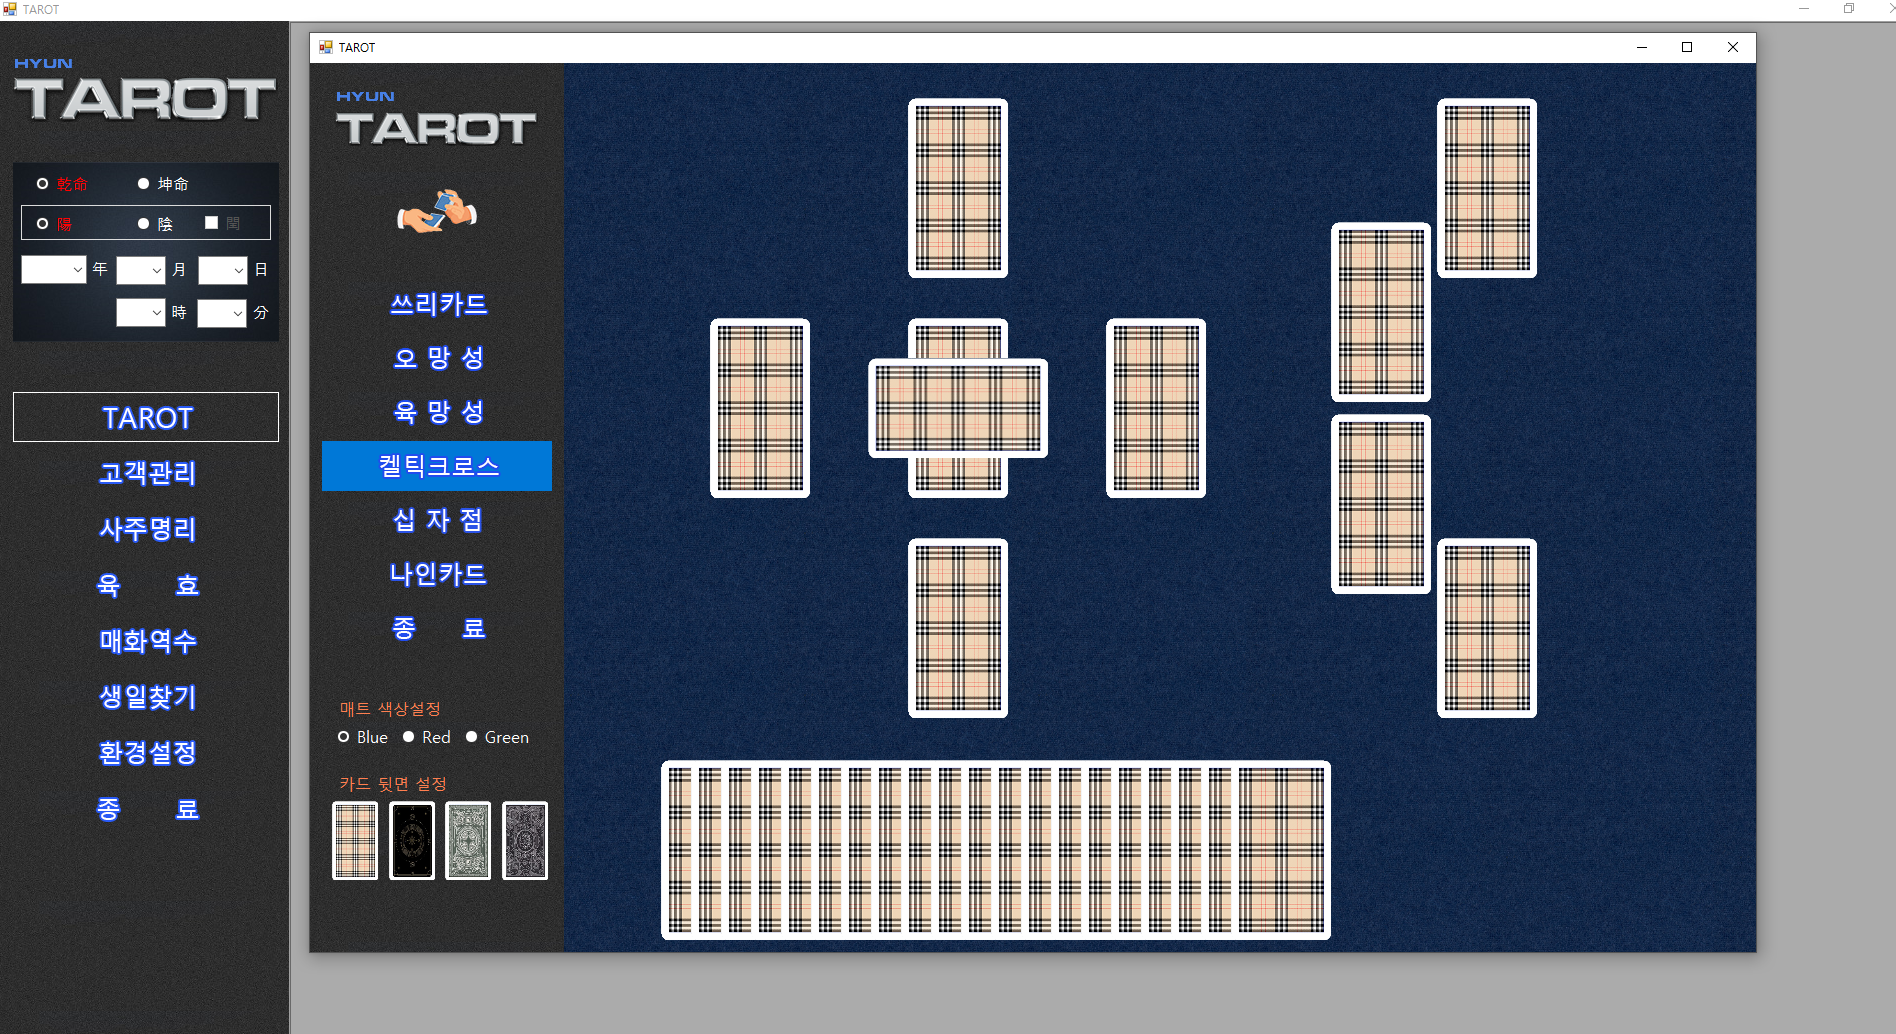Minimize the inner TAROT window
This screenshot has height=1034, width=1896.
click(1642, 47)
